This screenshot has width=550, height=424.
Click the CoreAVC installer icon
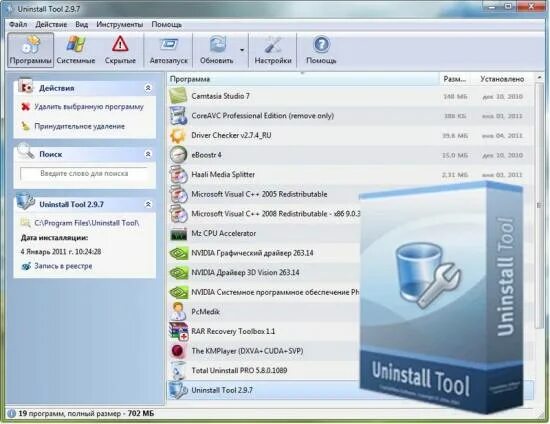click(x=179, y=116)
